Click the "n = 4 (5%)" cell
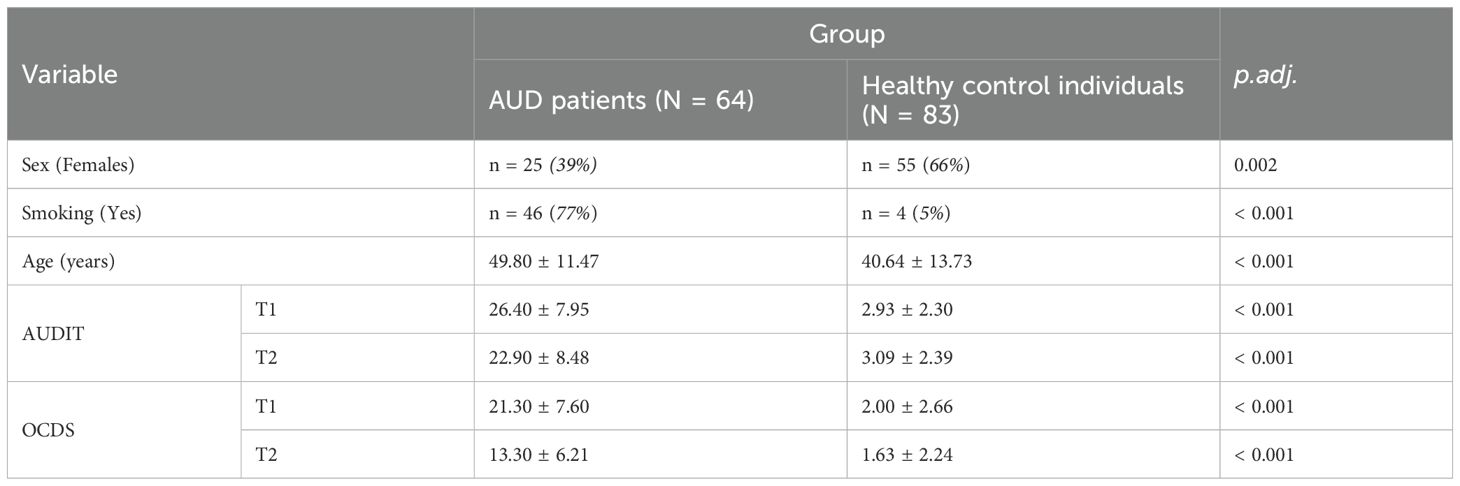The height and width of the screenshot is (486, 1460). tap(906, 214)
